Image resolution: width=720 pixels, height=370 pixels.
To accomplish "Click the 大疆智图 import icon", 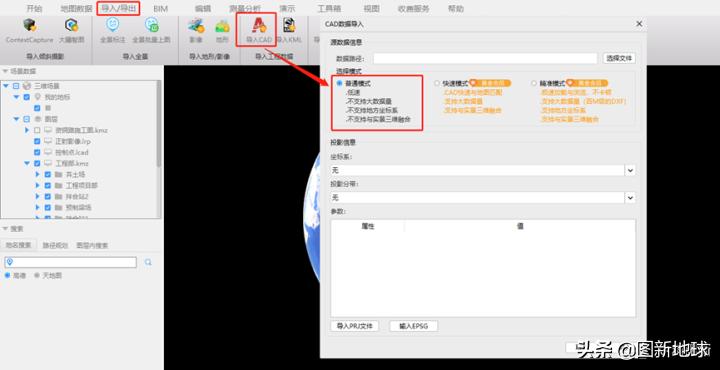I will pyautogui.click(x=71, y=25).
